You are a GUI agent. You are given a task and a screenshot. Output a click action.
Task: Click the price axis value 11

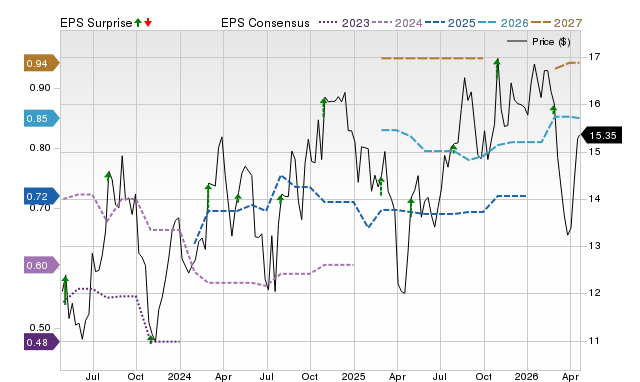pos(594,340)
